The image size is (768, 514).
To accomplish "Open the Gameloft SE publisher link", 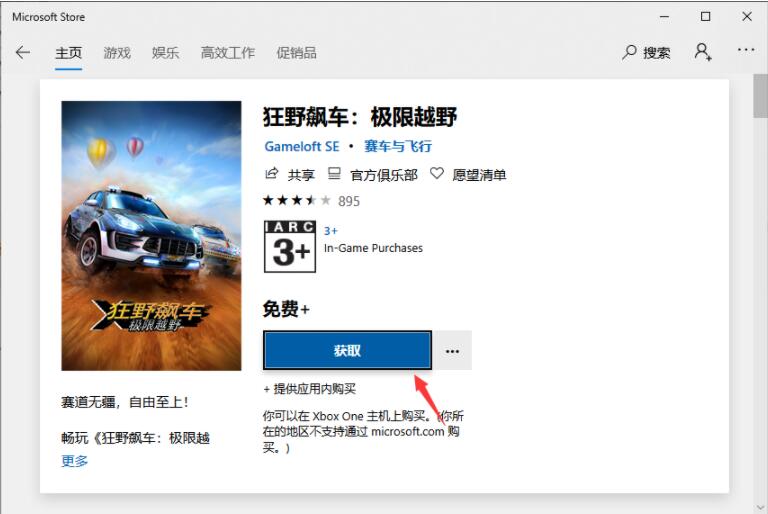I will click(302, 147).
